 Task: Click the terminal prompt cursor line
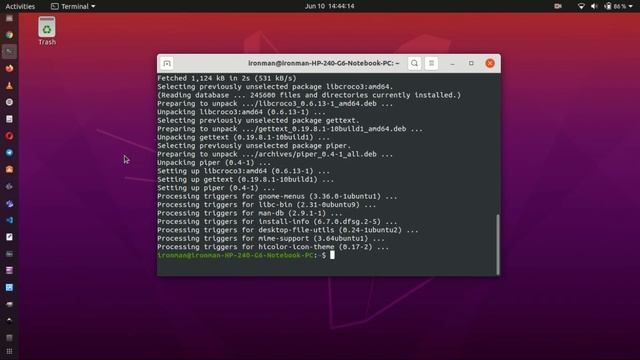246,256
